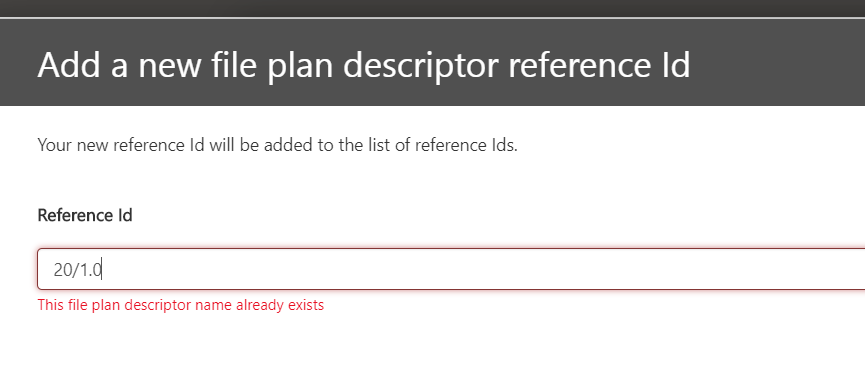Click the word 'descriptor' in the page heading
Viewport: 865px width, 391px height.
click(x=423, y=66)
